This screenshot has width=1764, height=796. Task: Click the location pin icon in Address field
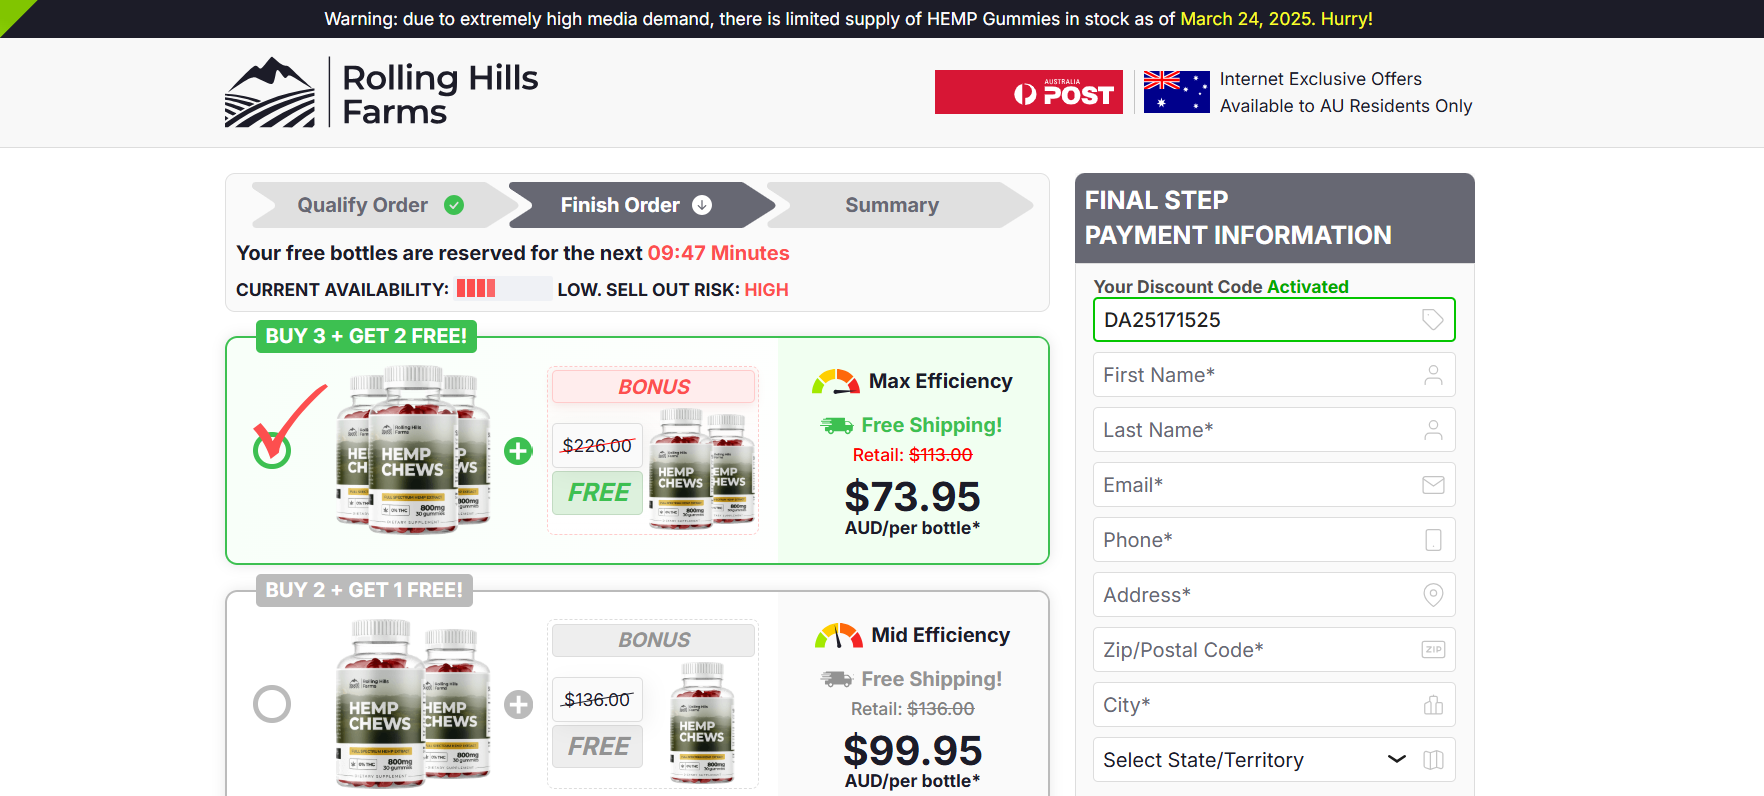pyautogui.click(x=1432, y=595)
